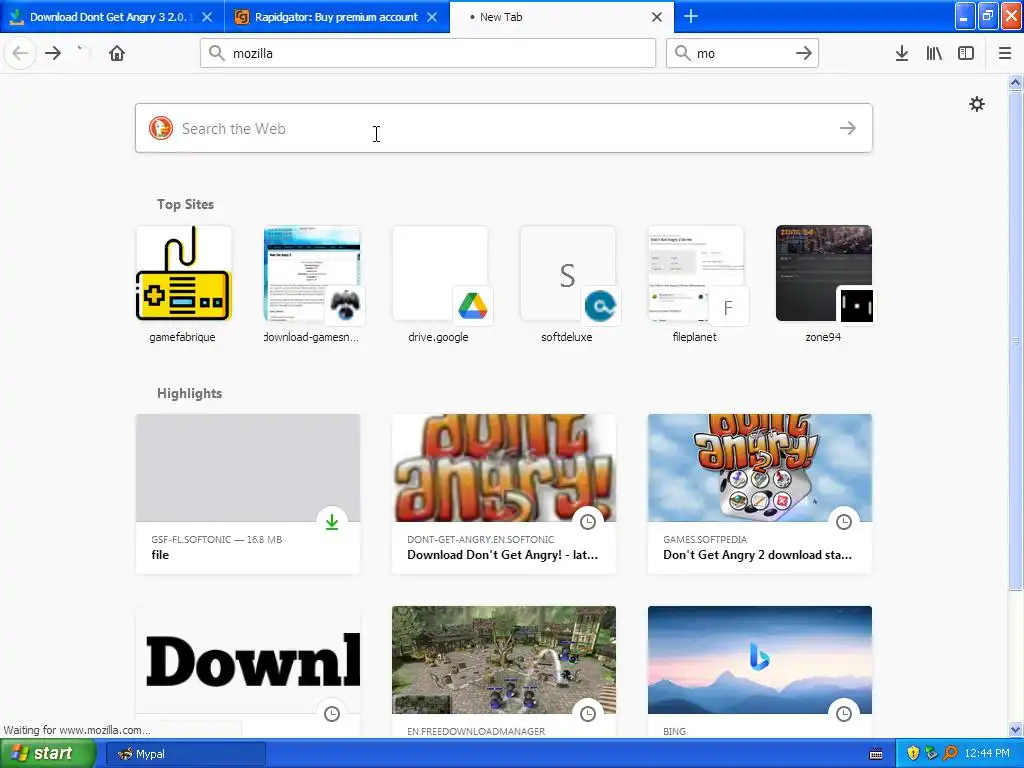Close the Rapidgator tab
Image resolution: width=1024 pixels, height=768 pixels.
tap(432, 17)
